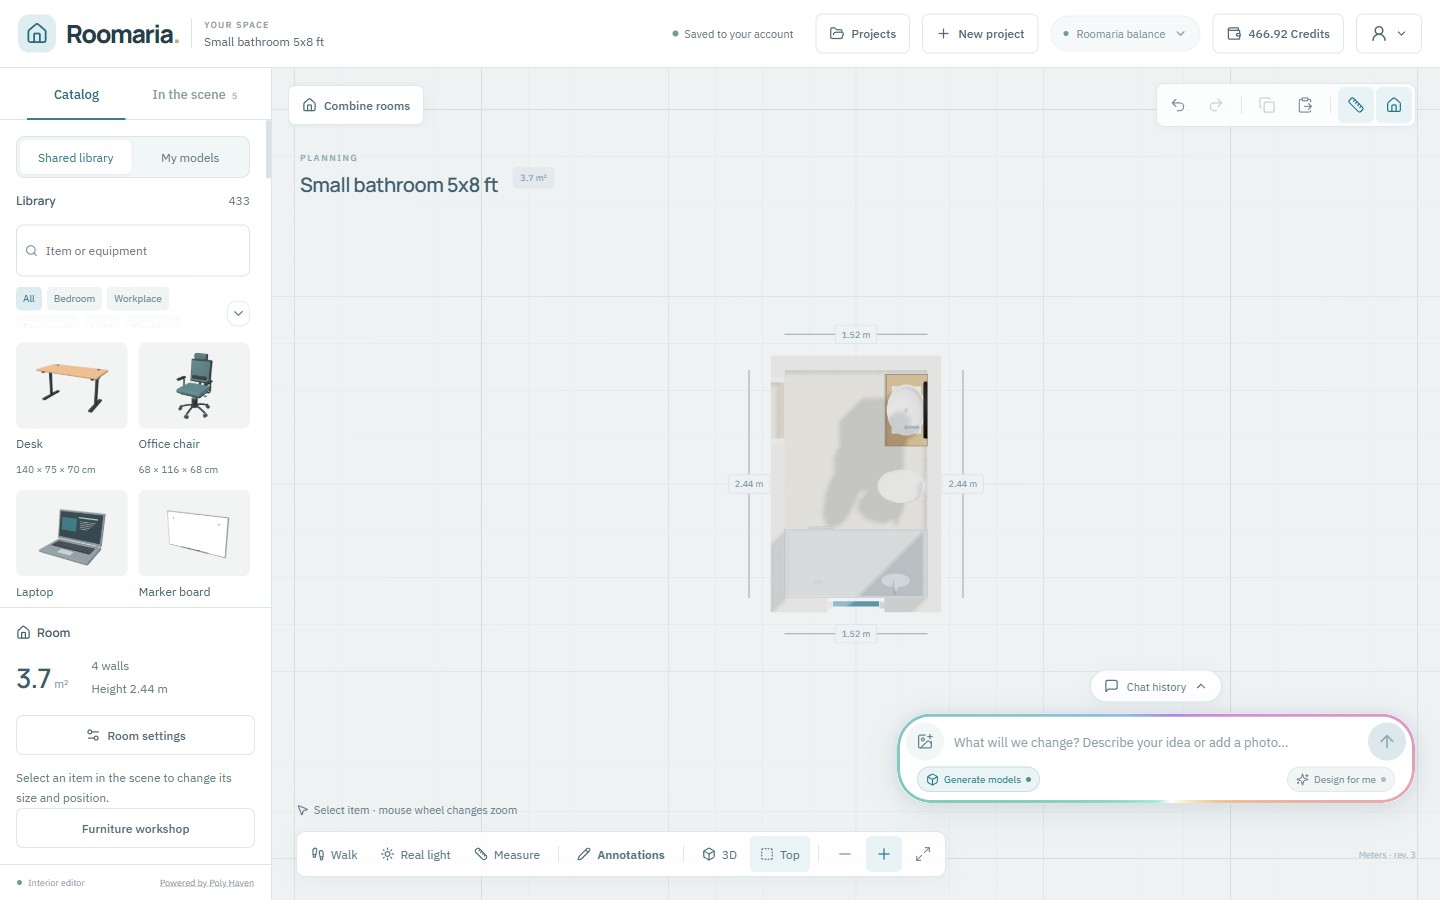Open the Annotations tool

(621, 855)
